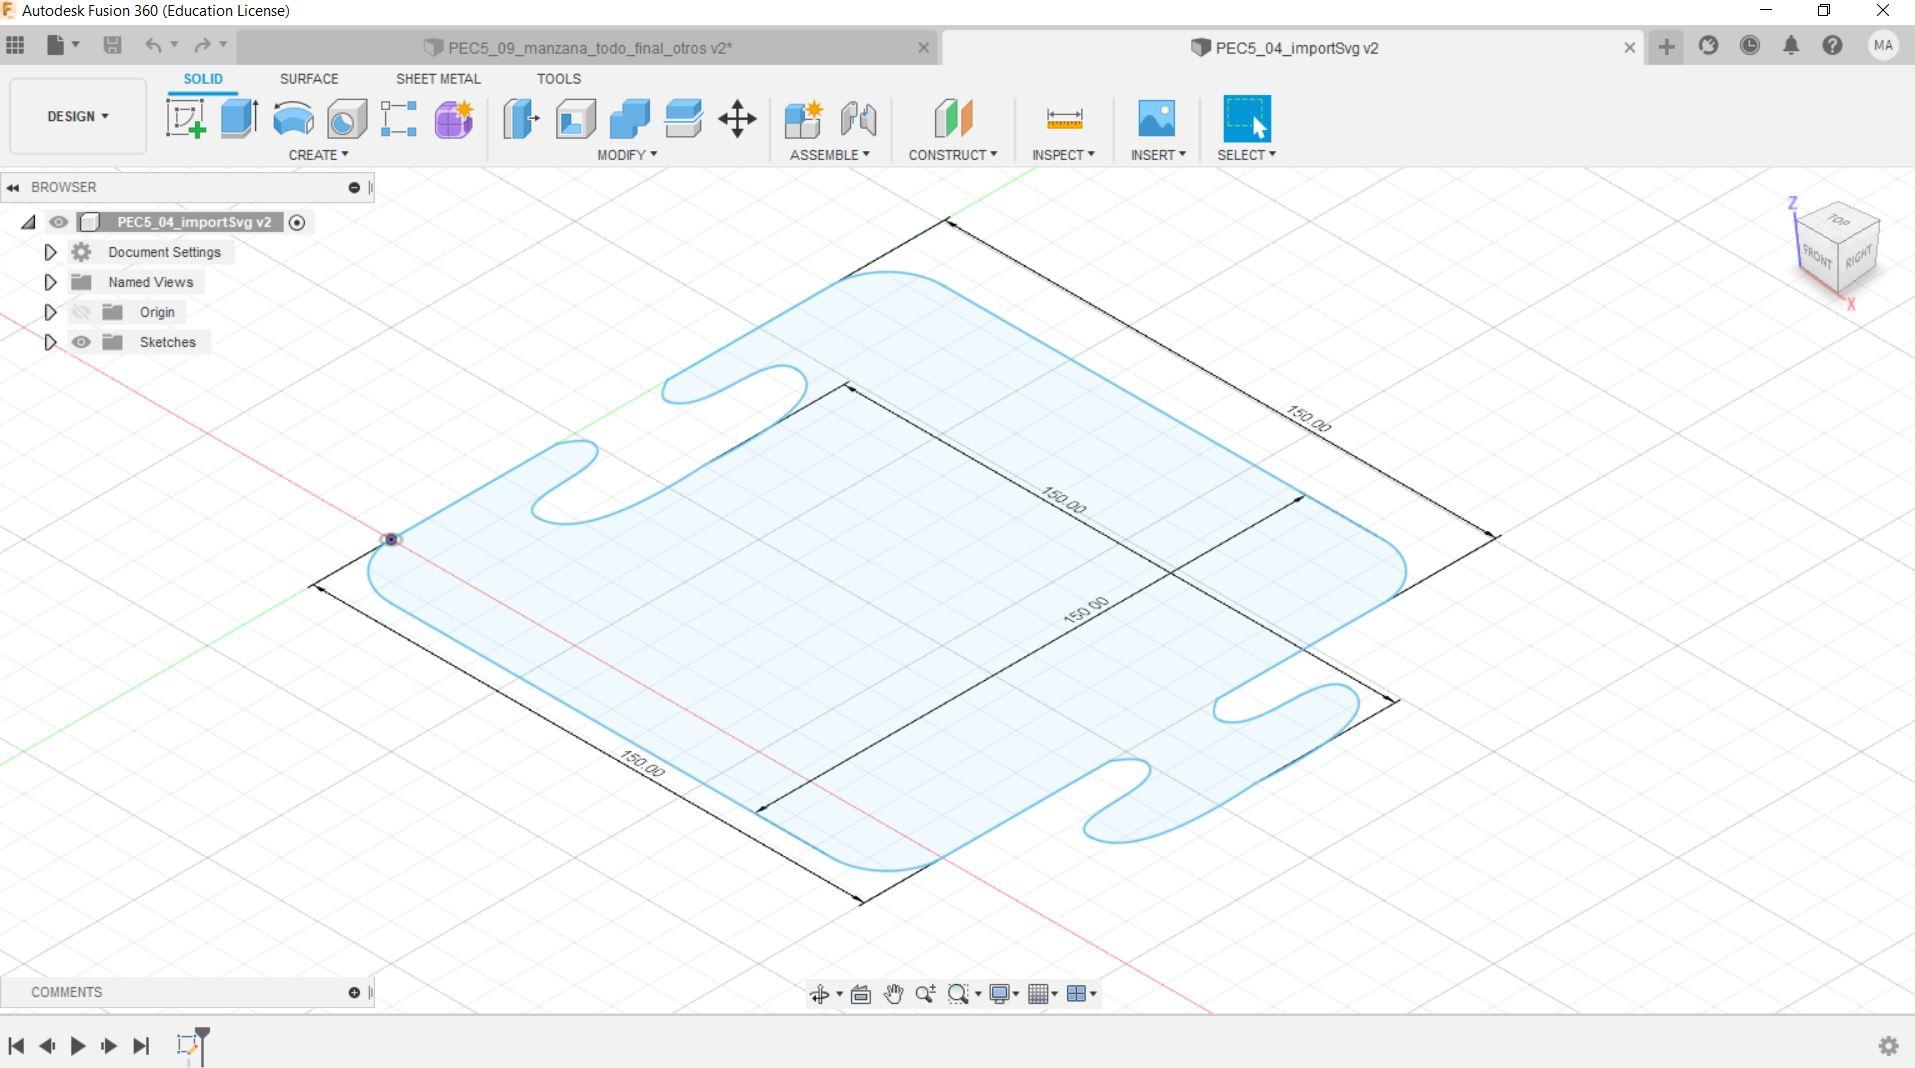Collapse the PEC5_04_importSvg v2 root node
Screen dimensions: 1915x1068
(x=28, y=222)
